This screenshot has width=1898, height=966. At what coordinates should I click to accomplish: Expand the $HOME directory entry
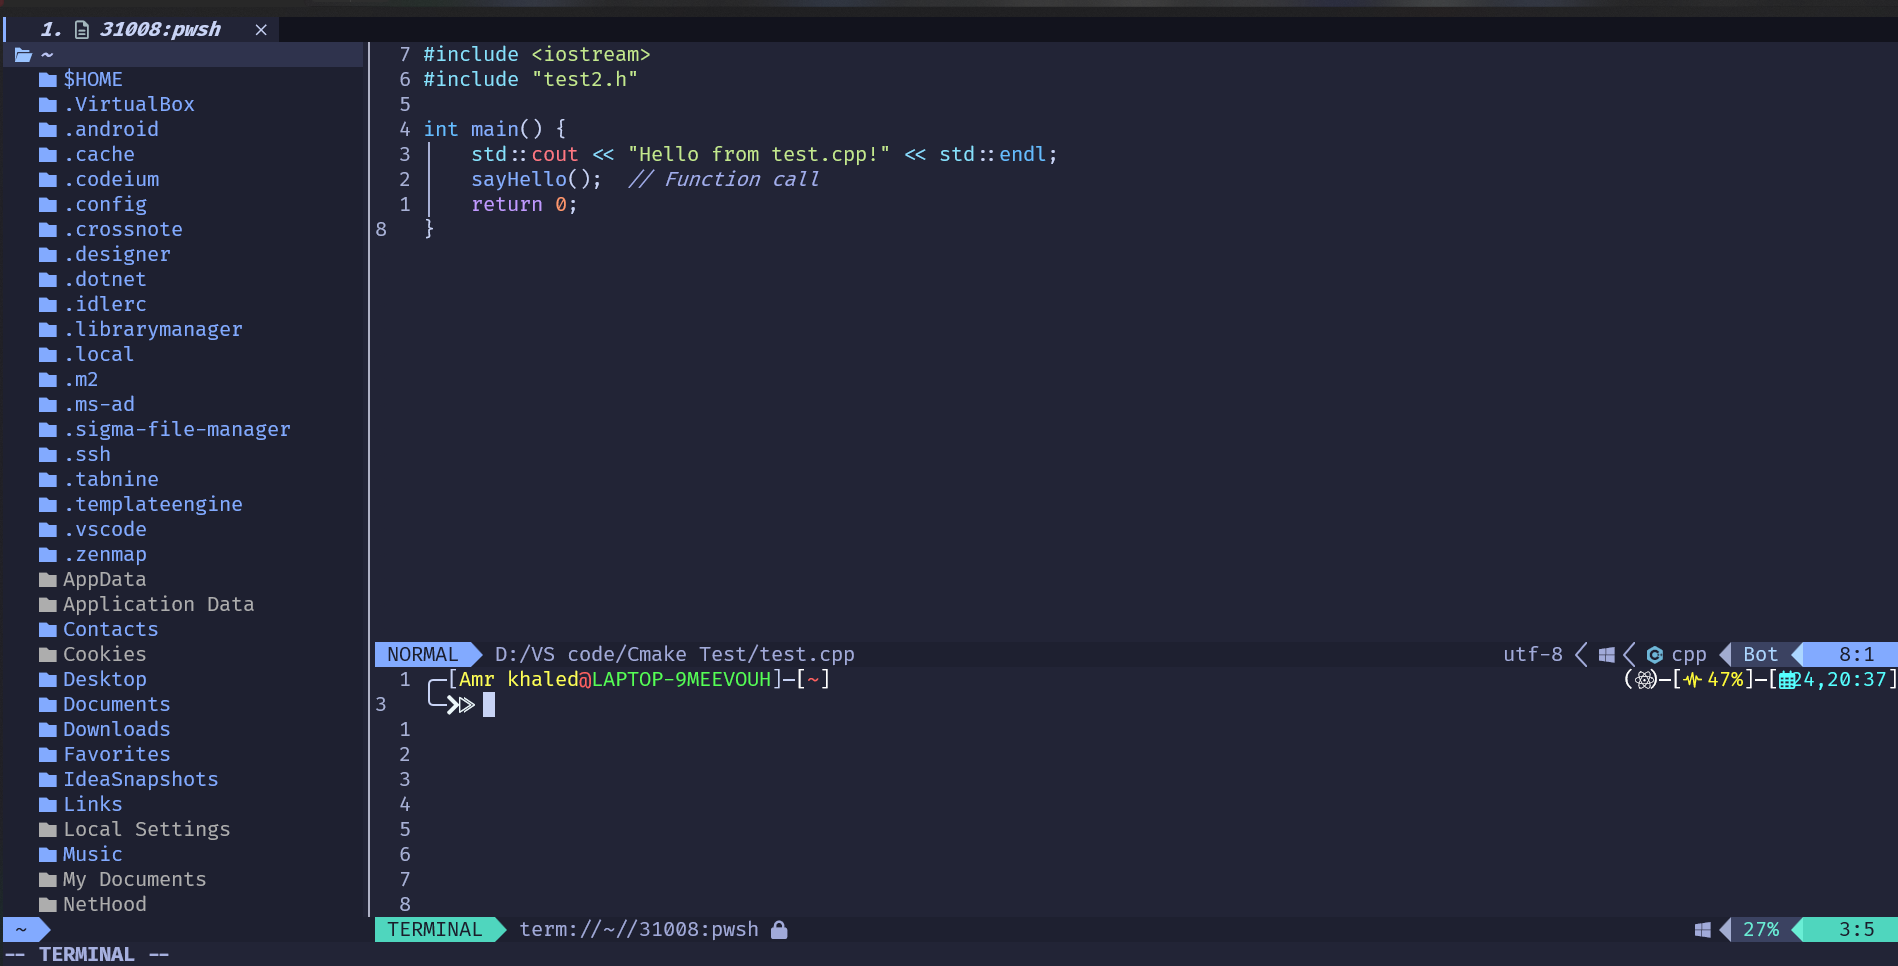tap(93, 80)
